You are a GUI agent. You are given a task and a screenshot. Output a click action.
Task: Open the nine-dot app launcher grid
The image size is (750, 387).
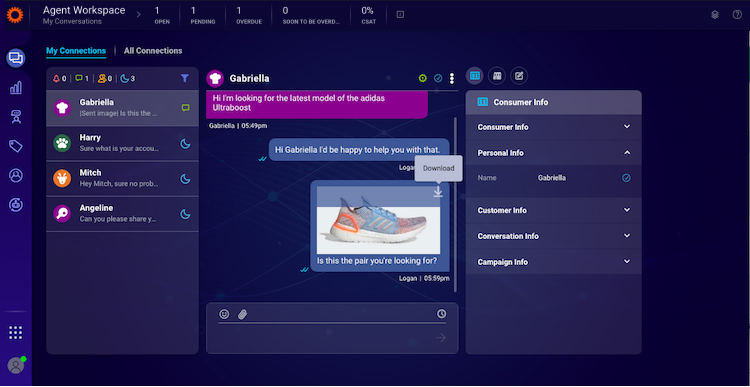click(16, 332)
